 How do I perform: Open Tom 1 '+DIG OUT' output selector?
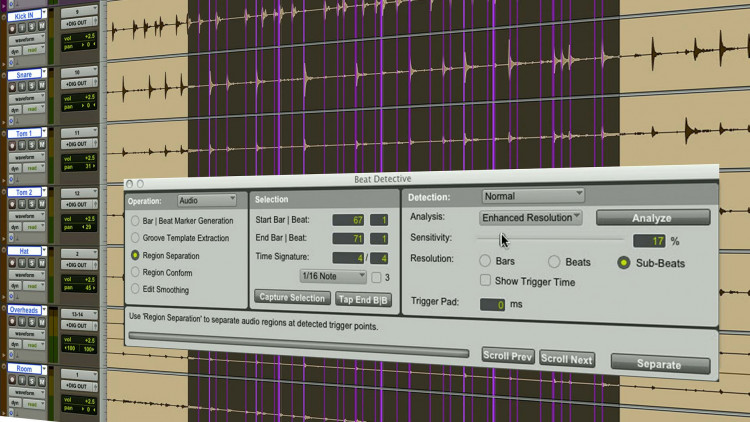pyautogui.click(x=79, y=144)
